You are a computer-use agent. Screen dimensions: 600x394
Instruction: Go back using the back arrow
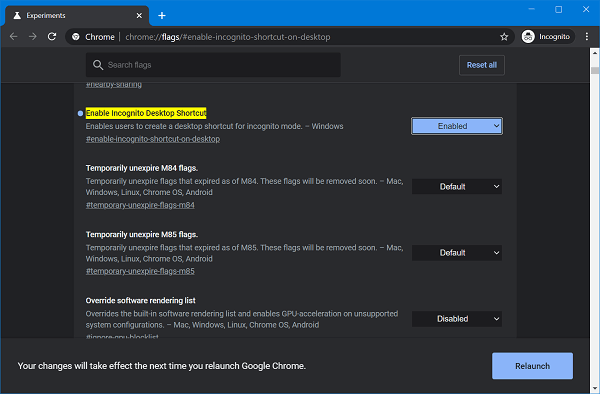point(13,37)
